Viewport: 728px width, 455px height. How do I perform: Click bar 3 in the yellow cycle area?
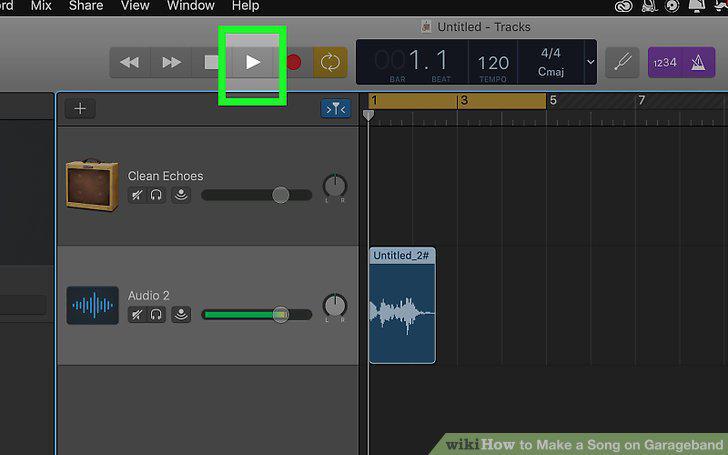pyautogui.click(x=464, y=100)
